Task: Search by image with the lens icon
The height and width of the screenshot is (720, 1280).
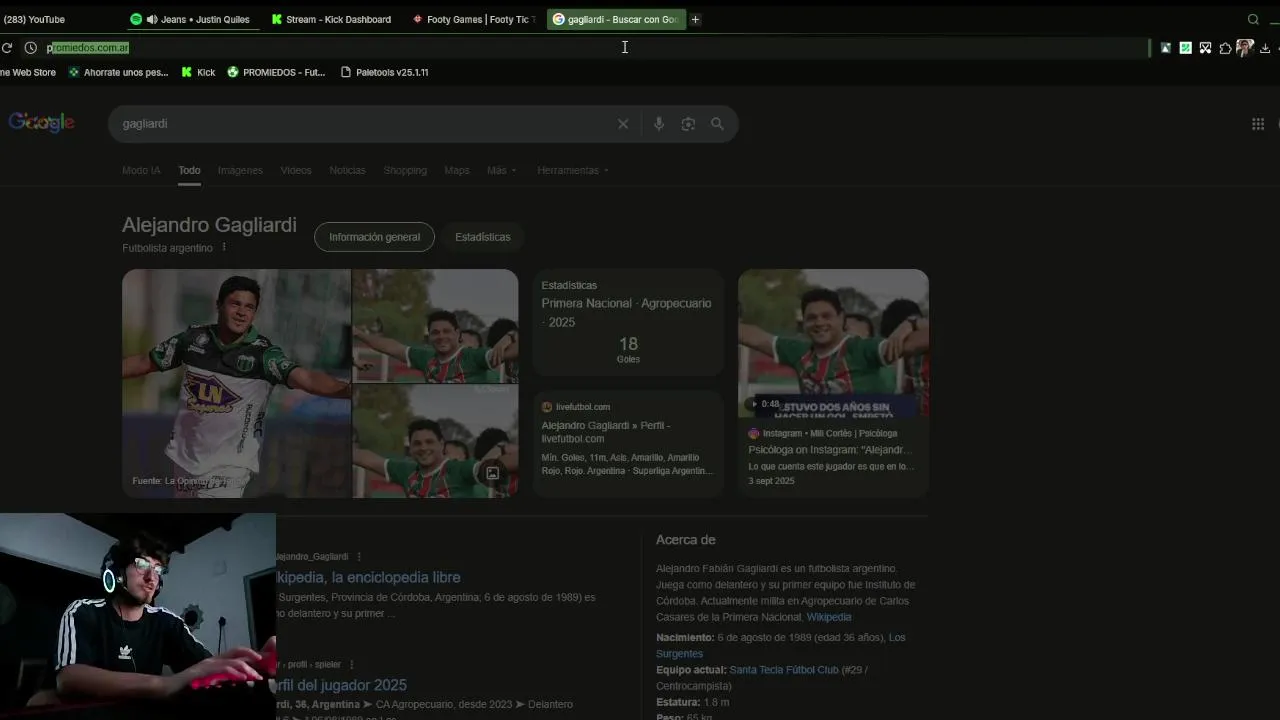Action: tap(688, 124)
